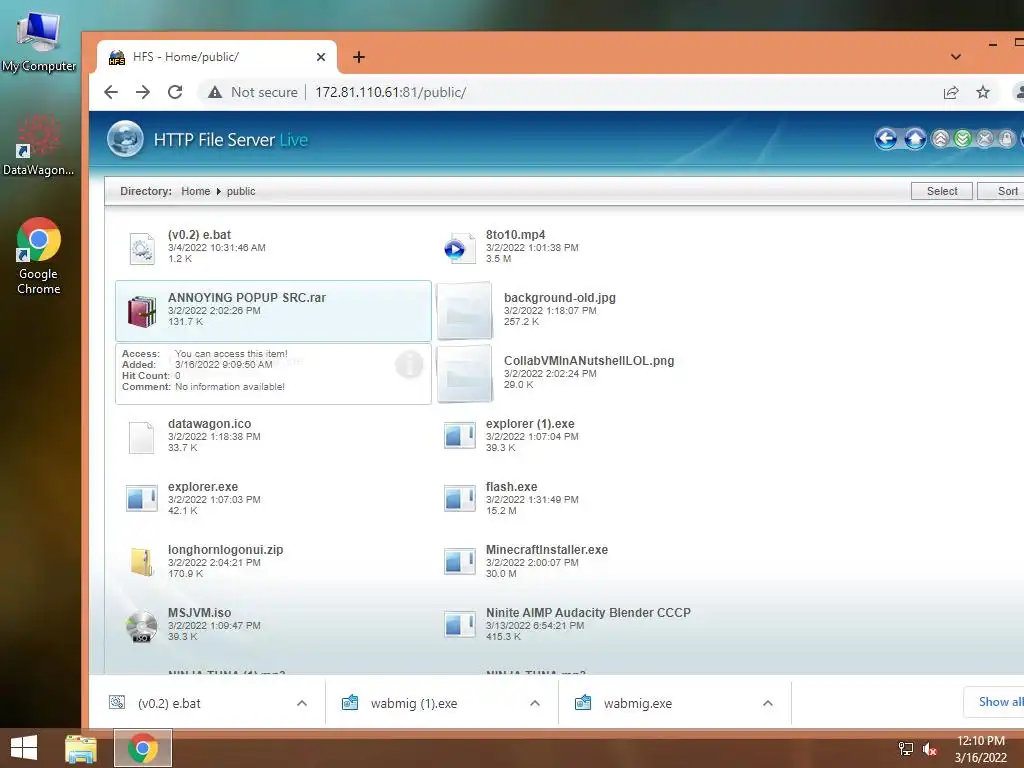Click the MSJVM.iso disc icon
The height and width of the screenshot is (768, 1024).
tap(142, 626)
